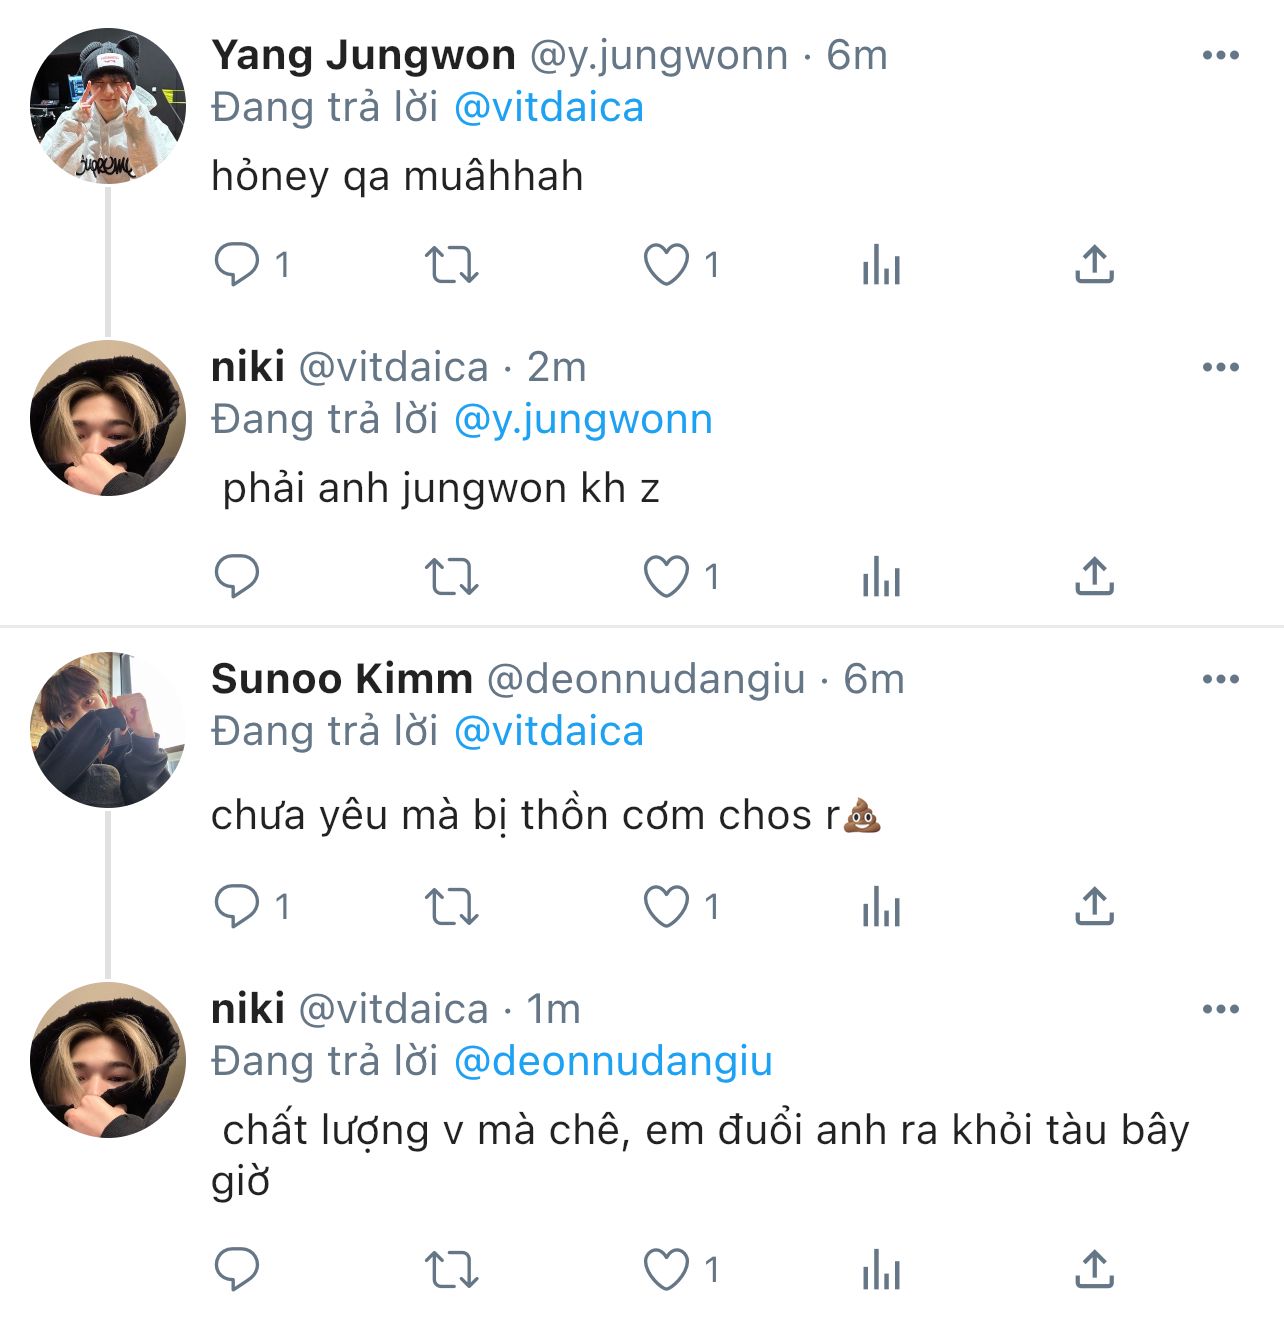Like Sunoo Kimm's tweet
1284x1318 pixels.
[x=666, y=907]
